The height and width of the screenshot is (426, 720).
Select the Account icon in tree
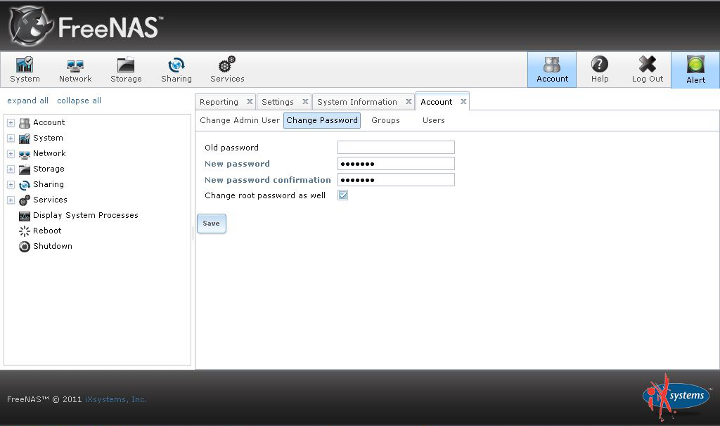(24, 123)
